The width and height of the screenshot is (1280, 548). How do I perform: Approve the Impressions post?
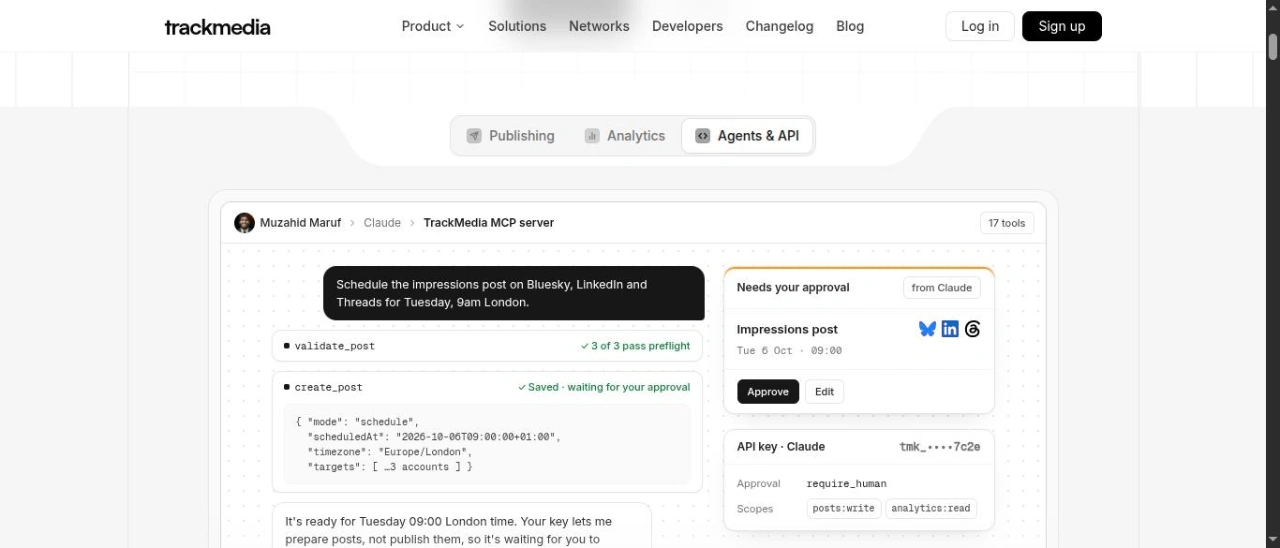click(768, 392)
